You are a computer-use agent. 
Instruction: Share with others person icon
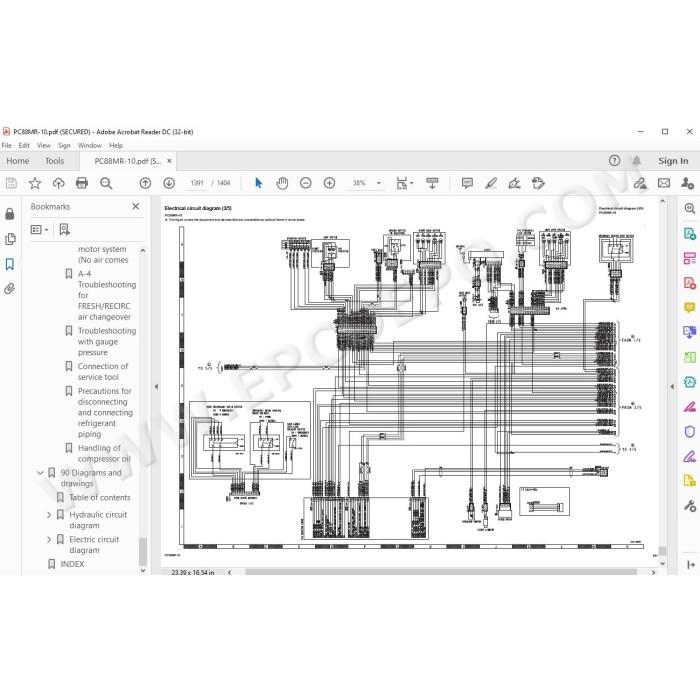(x=688, y=183)
